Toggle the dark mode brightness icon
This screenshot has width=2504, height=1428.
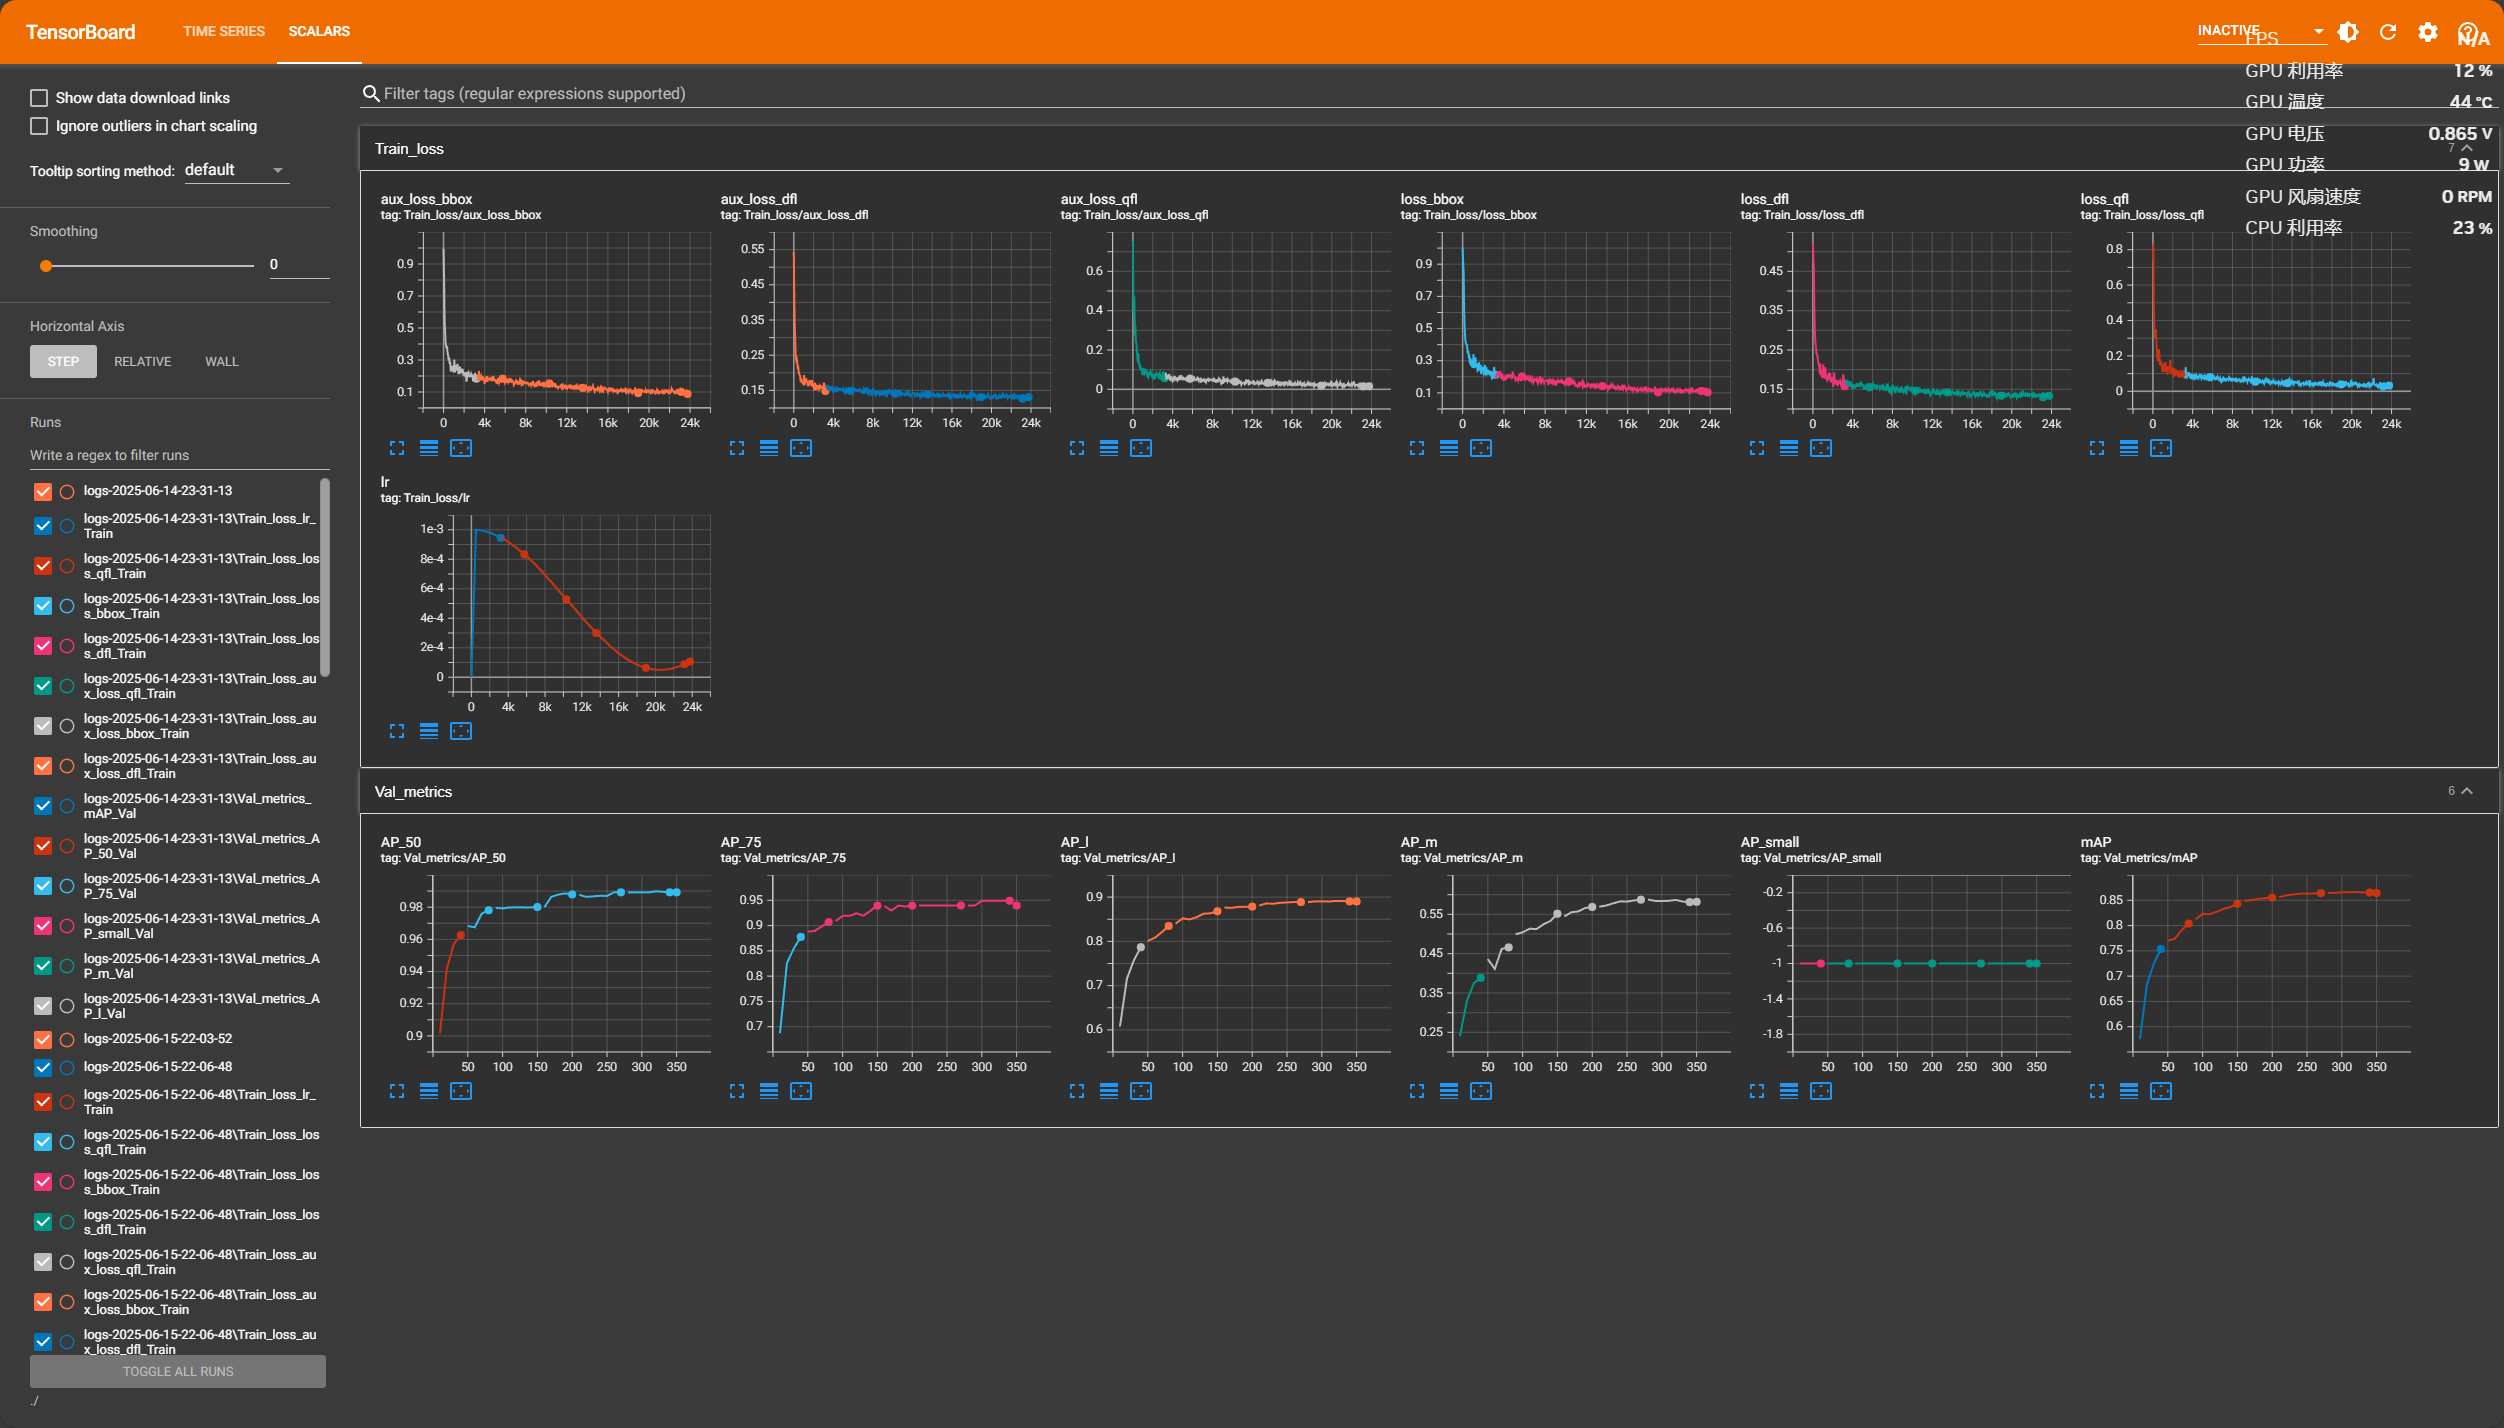tap(2348, 32)
